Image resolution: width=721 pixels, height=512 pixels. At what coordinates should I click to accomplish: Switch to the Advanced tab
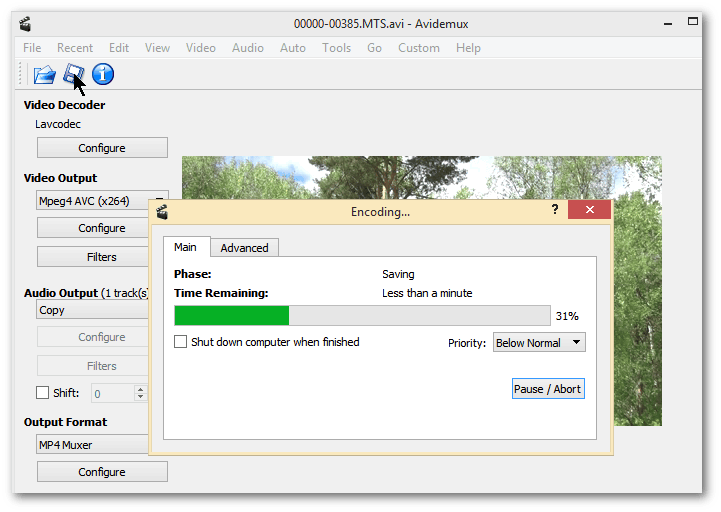(244, 248)
